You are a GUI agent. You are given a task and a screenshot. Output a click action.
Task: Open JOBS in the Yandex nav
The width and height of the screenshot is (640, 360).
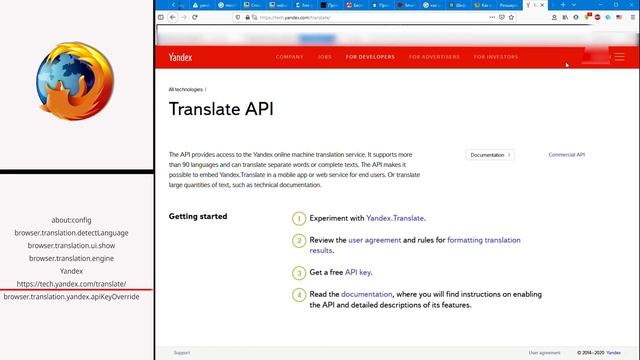click(x=324, y=57)
